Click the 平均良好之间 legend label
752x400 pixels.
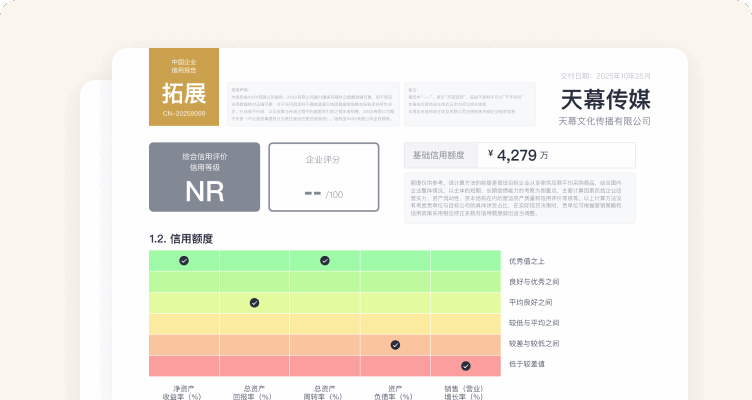click(531, 302)
